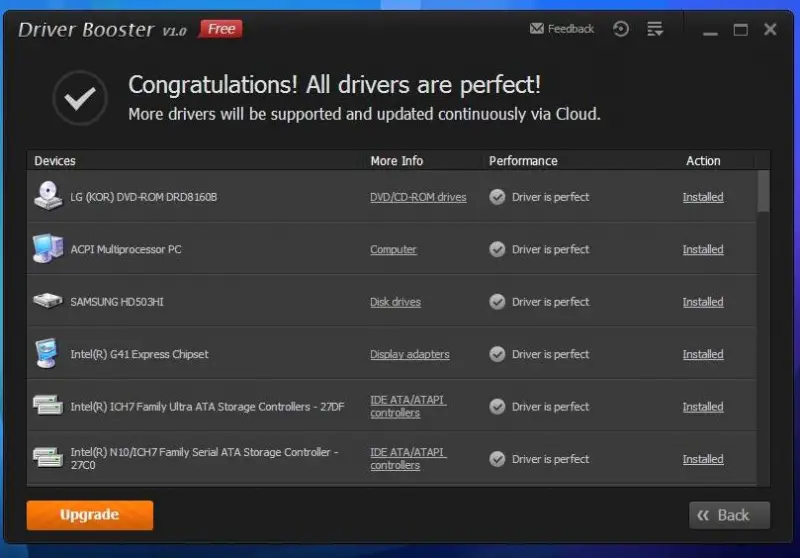
Task: Click the checkmark in SAMSUNG HD503HI row
Action: 497,302
